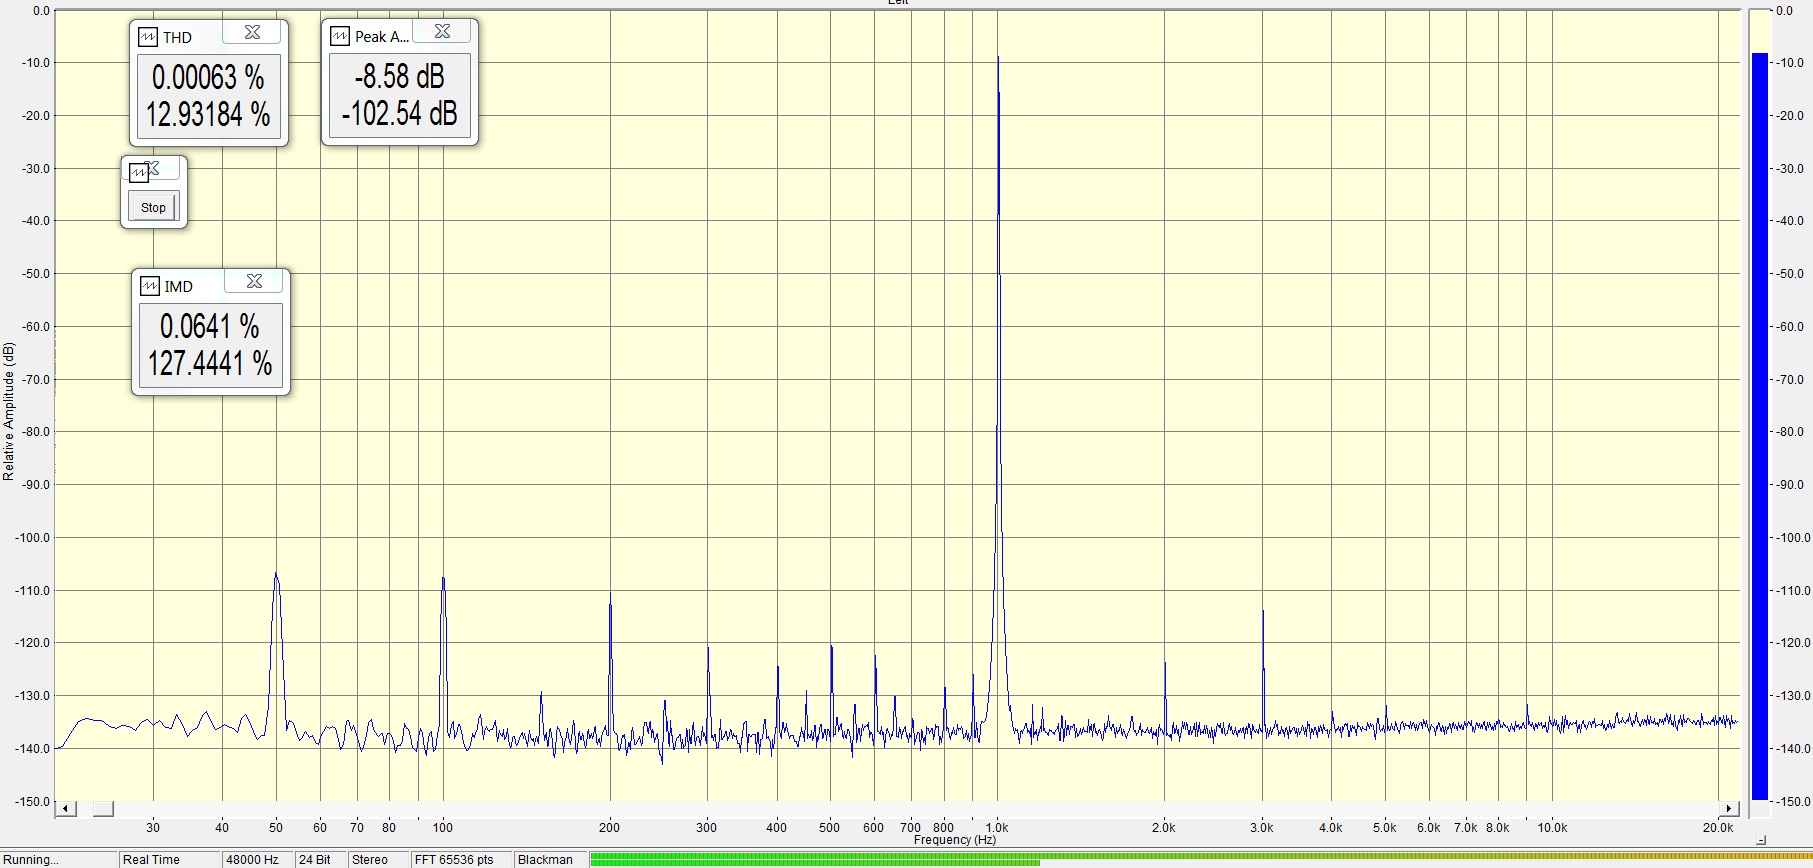Click the blue peak level meter bar
The height and width of the screenshot is (868, 1813).
(1760, 426)
